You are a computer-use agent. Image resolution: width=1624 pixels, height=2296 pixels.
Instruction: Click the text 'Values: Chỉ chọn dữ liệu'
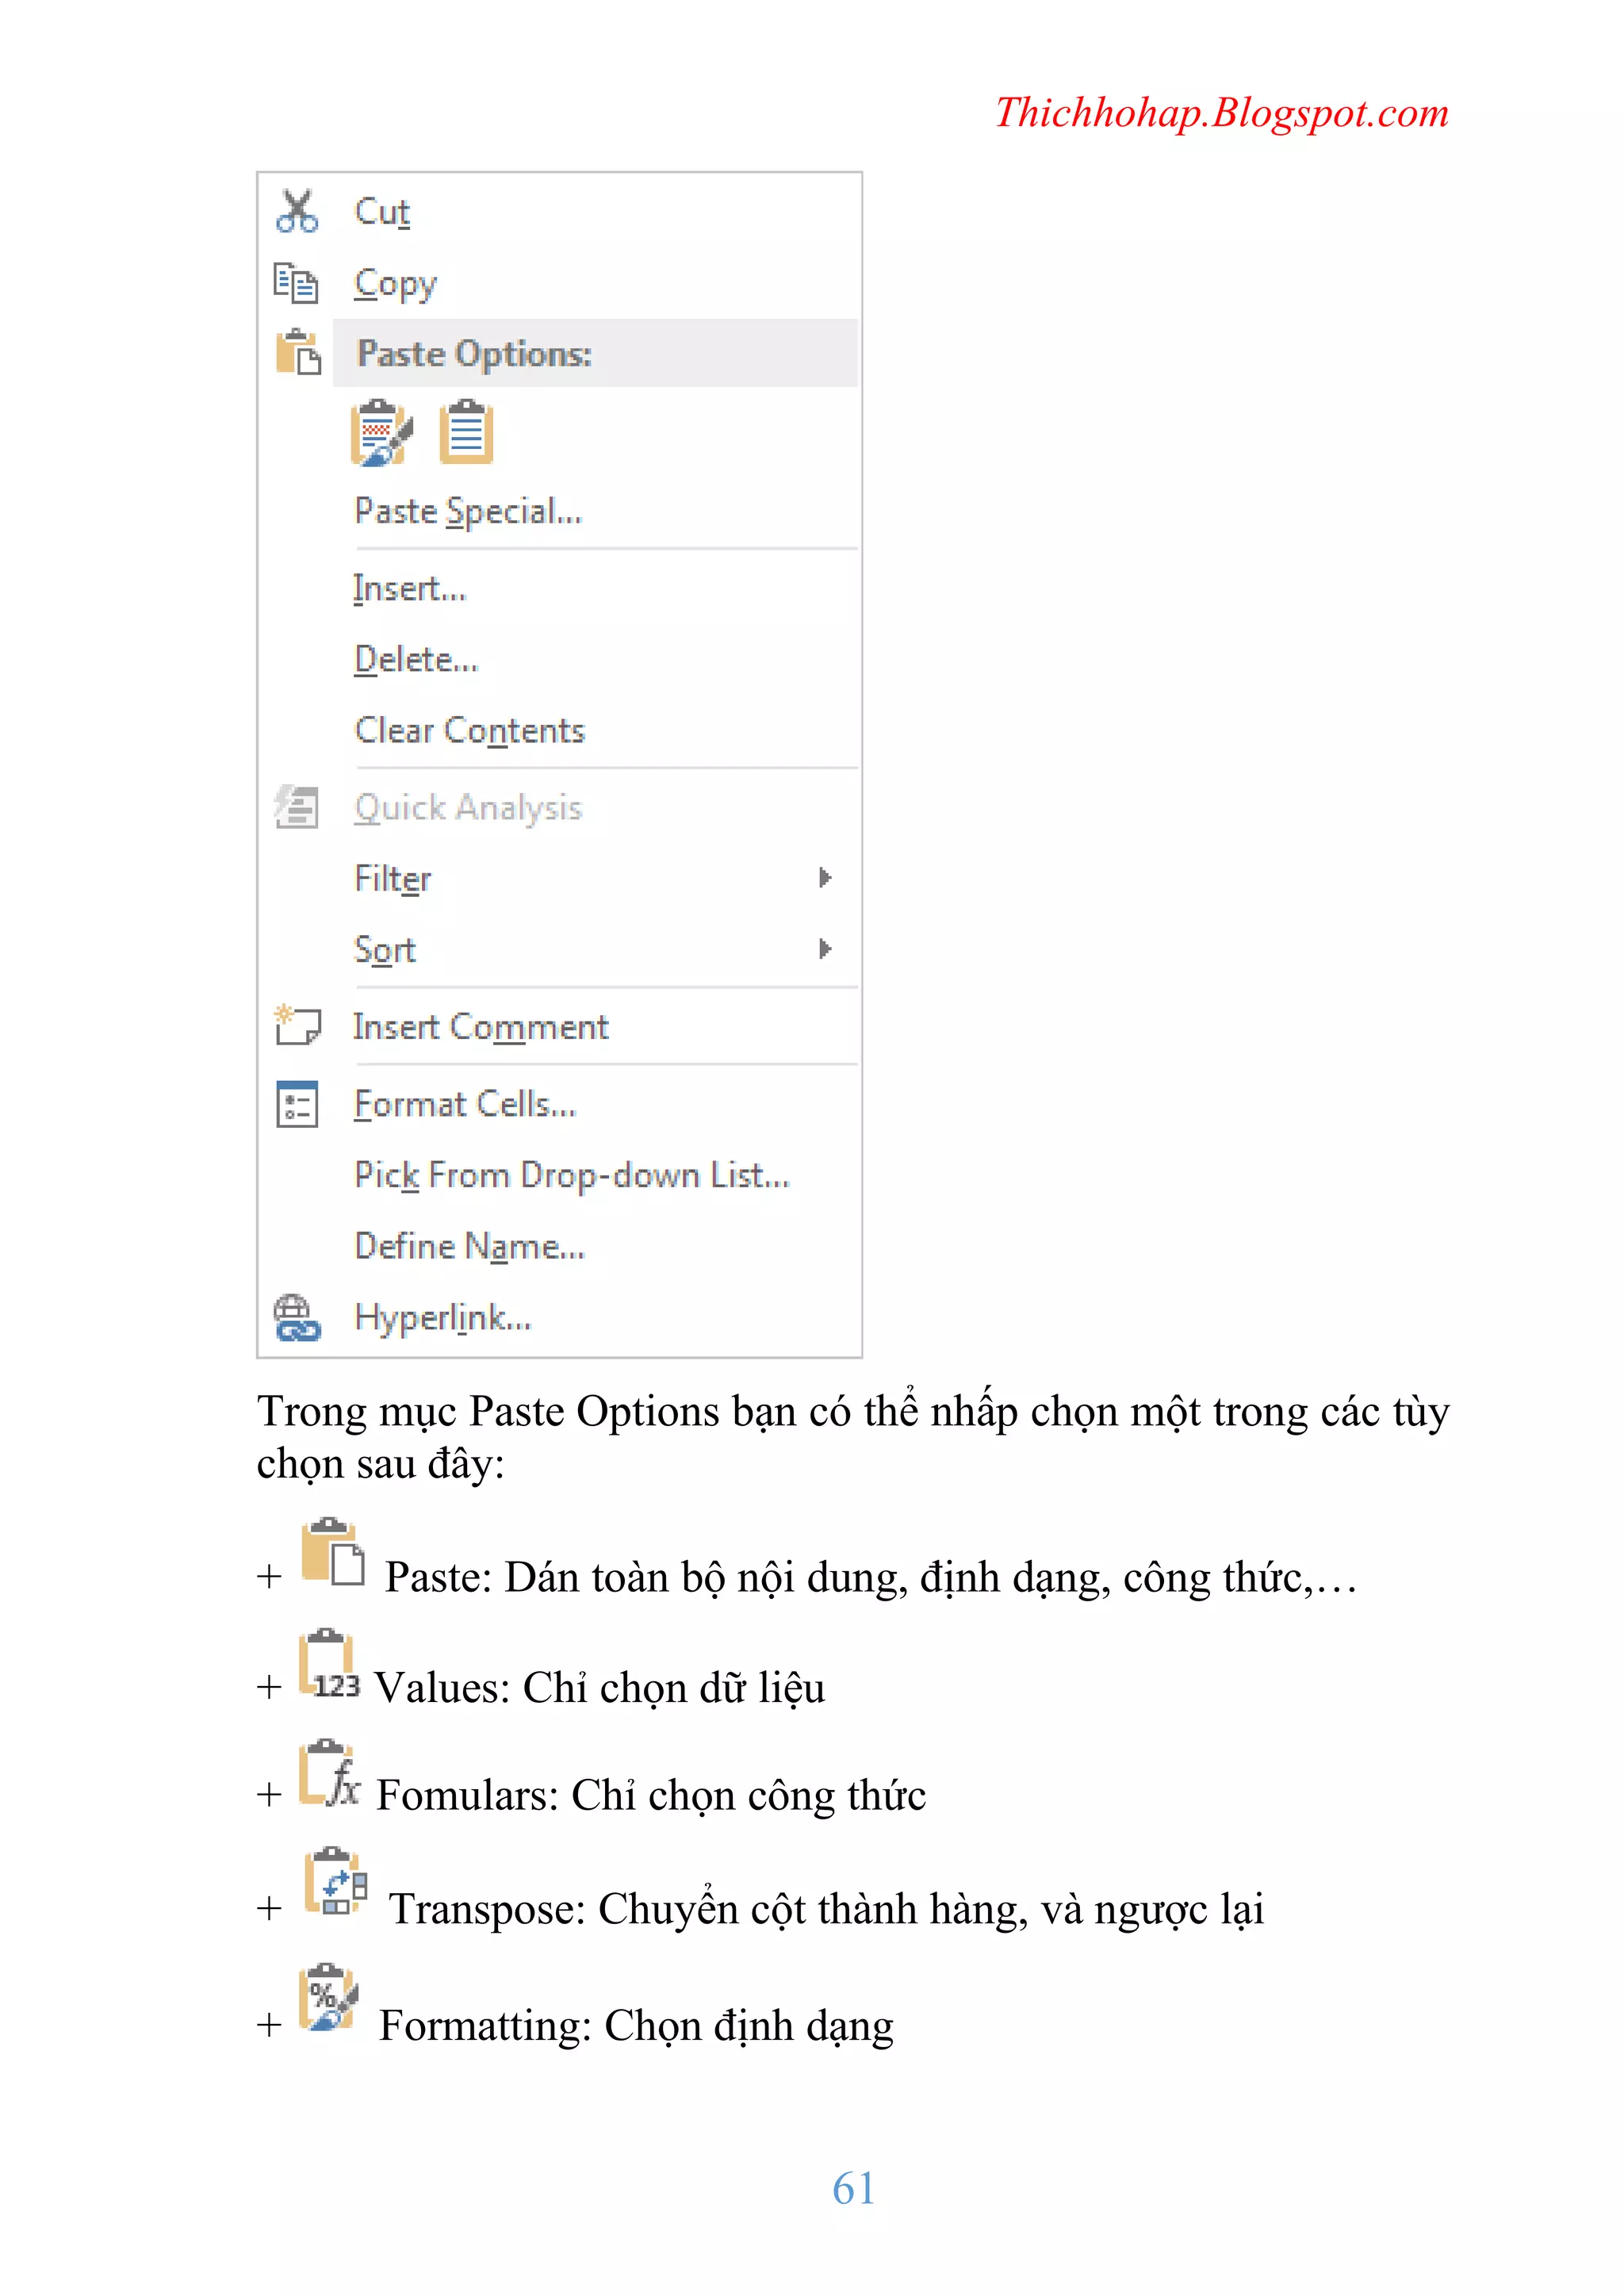pos(600,1688)
